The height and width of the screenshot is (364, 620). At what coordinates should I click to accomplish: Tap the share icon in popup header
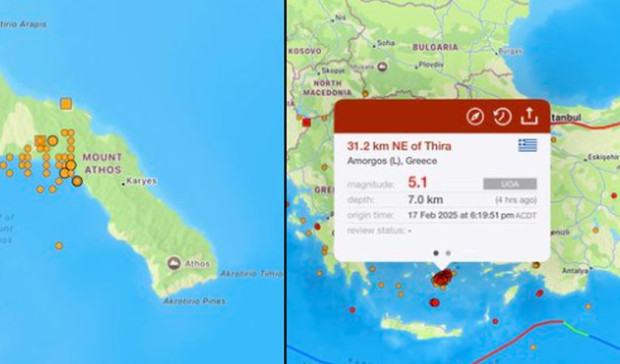(x=529, y=116)
